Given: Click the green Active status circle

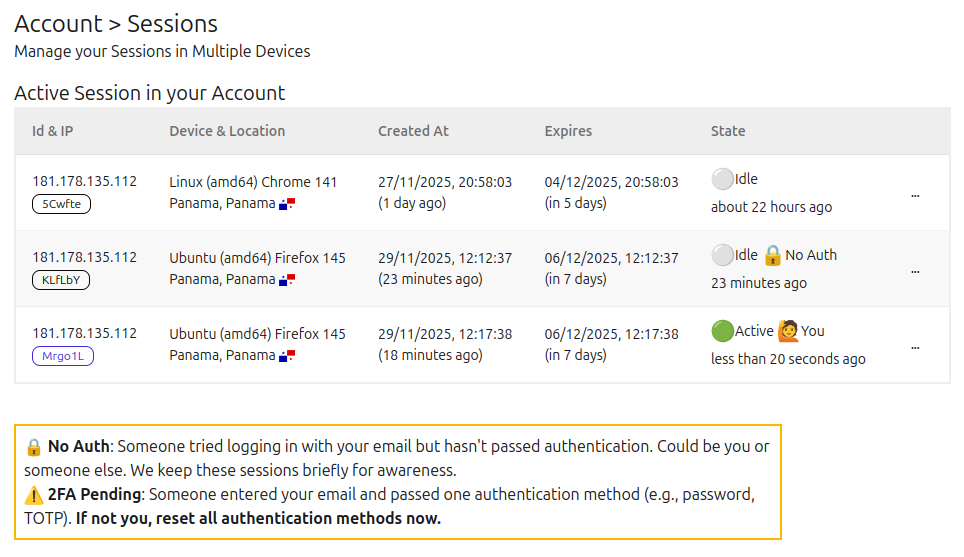Looking at the screenshot, I should (722, 331).
